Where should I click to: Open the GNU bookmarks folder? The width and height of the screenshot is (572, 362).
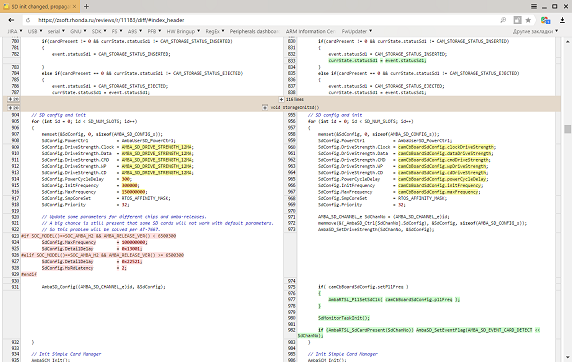[x=78, y=31]
